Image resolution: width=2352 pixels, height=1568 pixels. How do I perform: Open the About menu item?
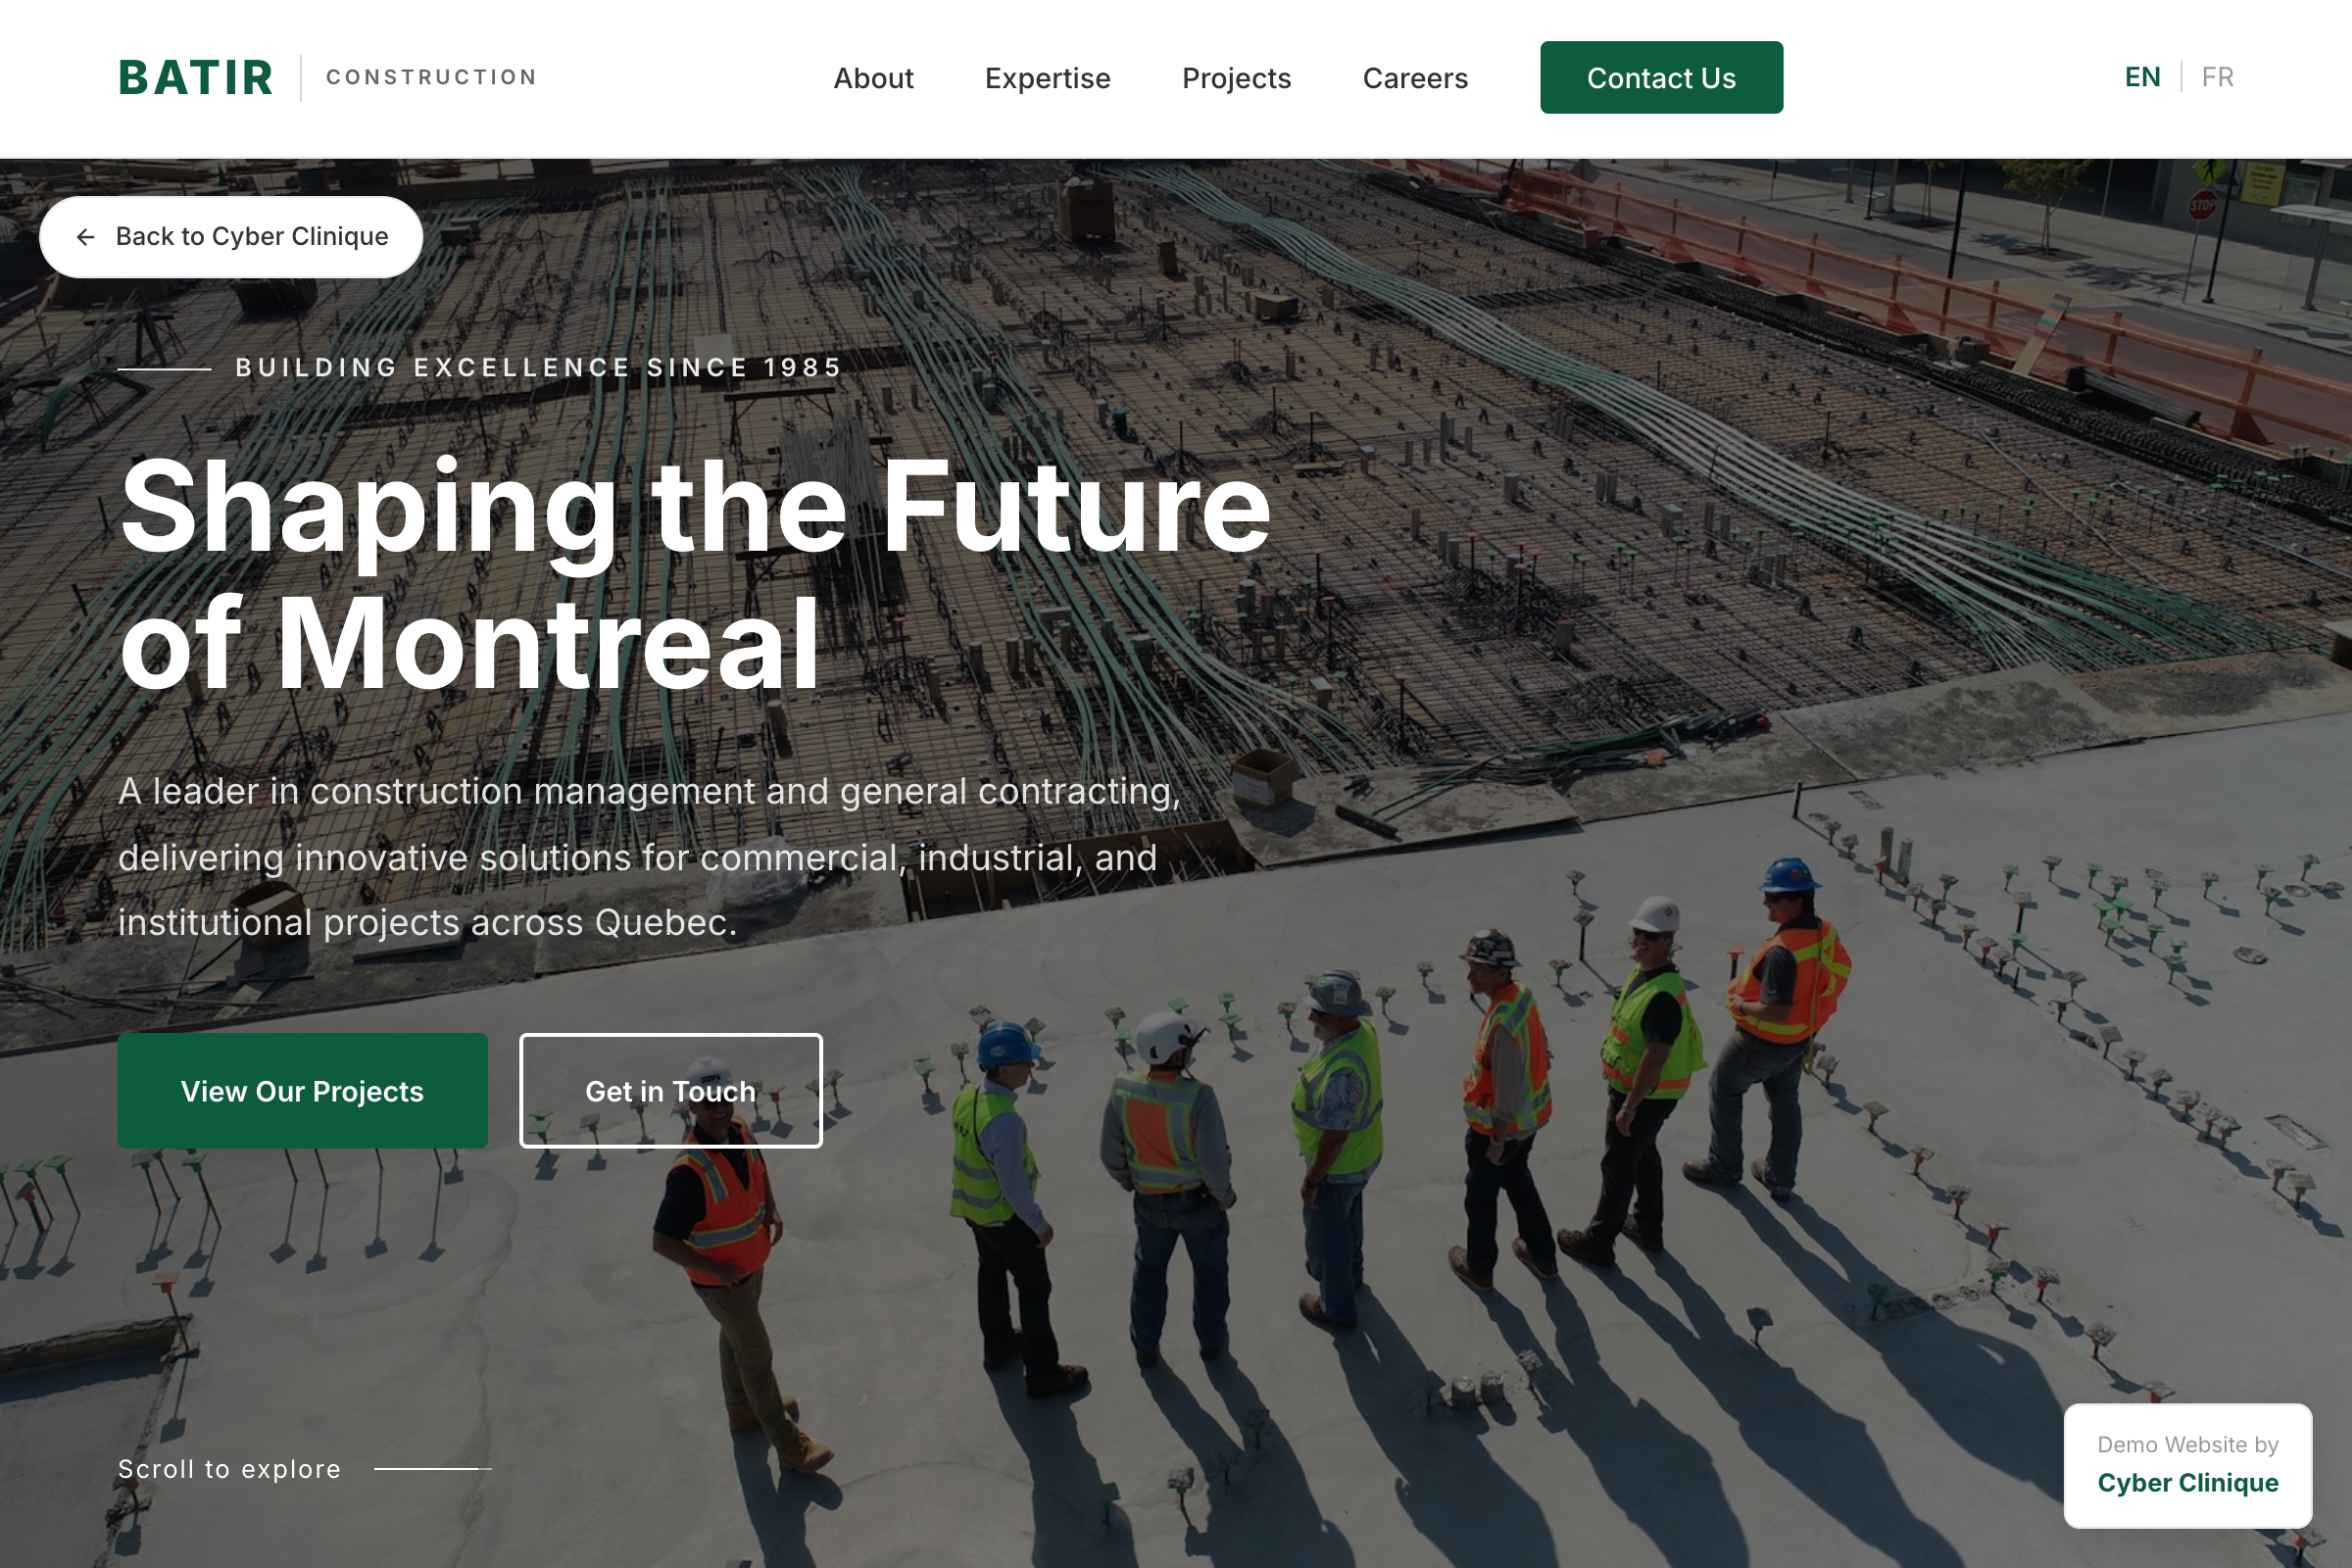[873, 78]
